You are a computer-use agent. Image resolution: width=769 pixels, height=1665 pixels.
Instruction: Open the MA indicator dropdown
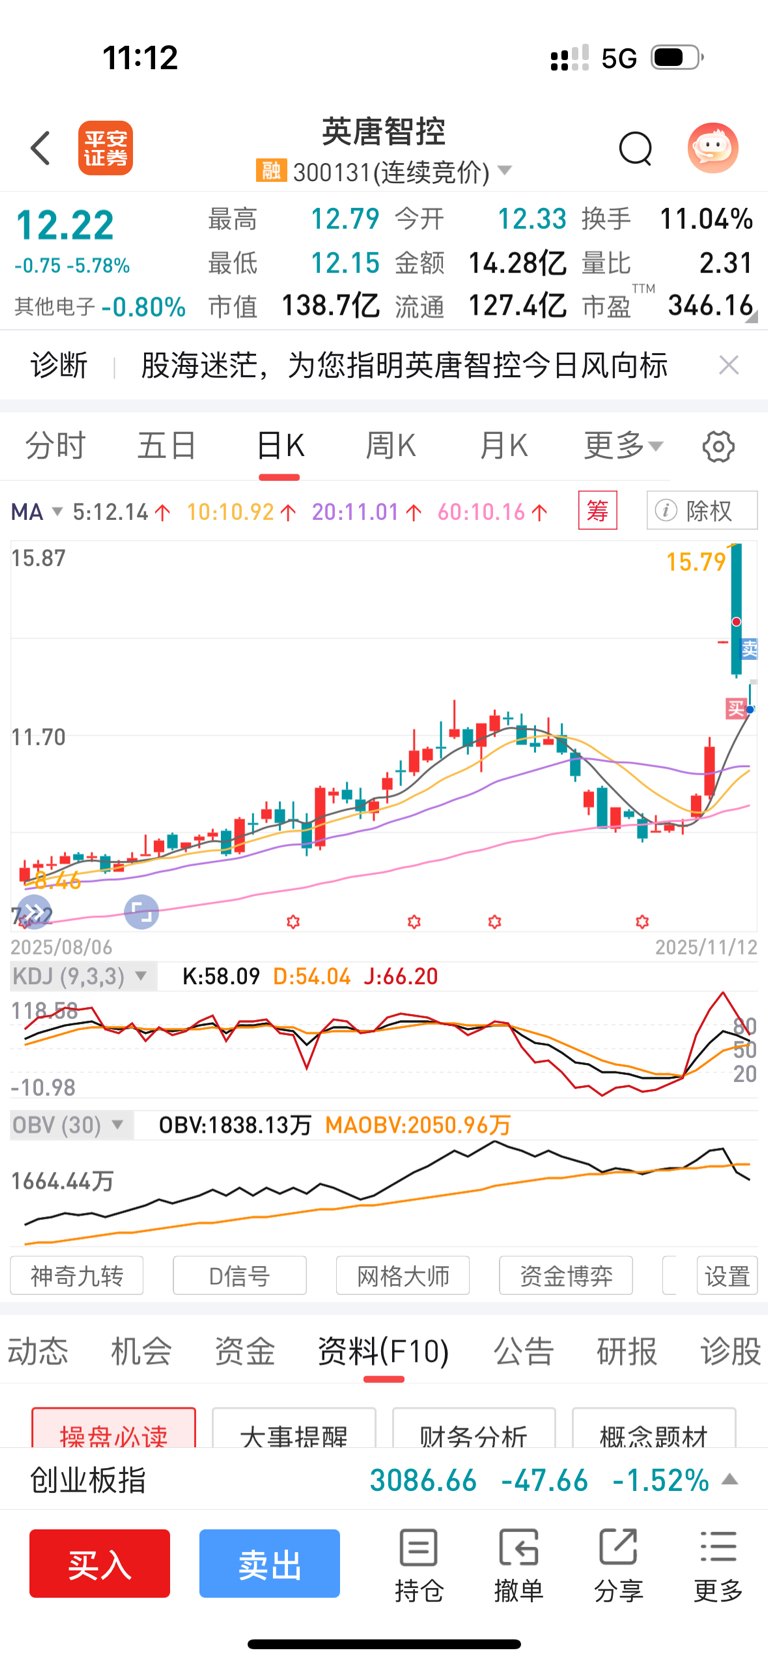click(37, 512)
